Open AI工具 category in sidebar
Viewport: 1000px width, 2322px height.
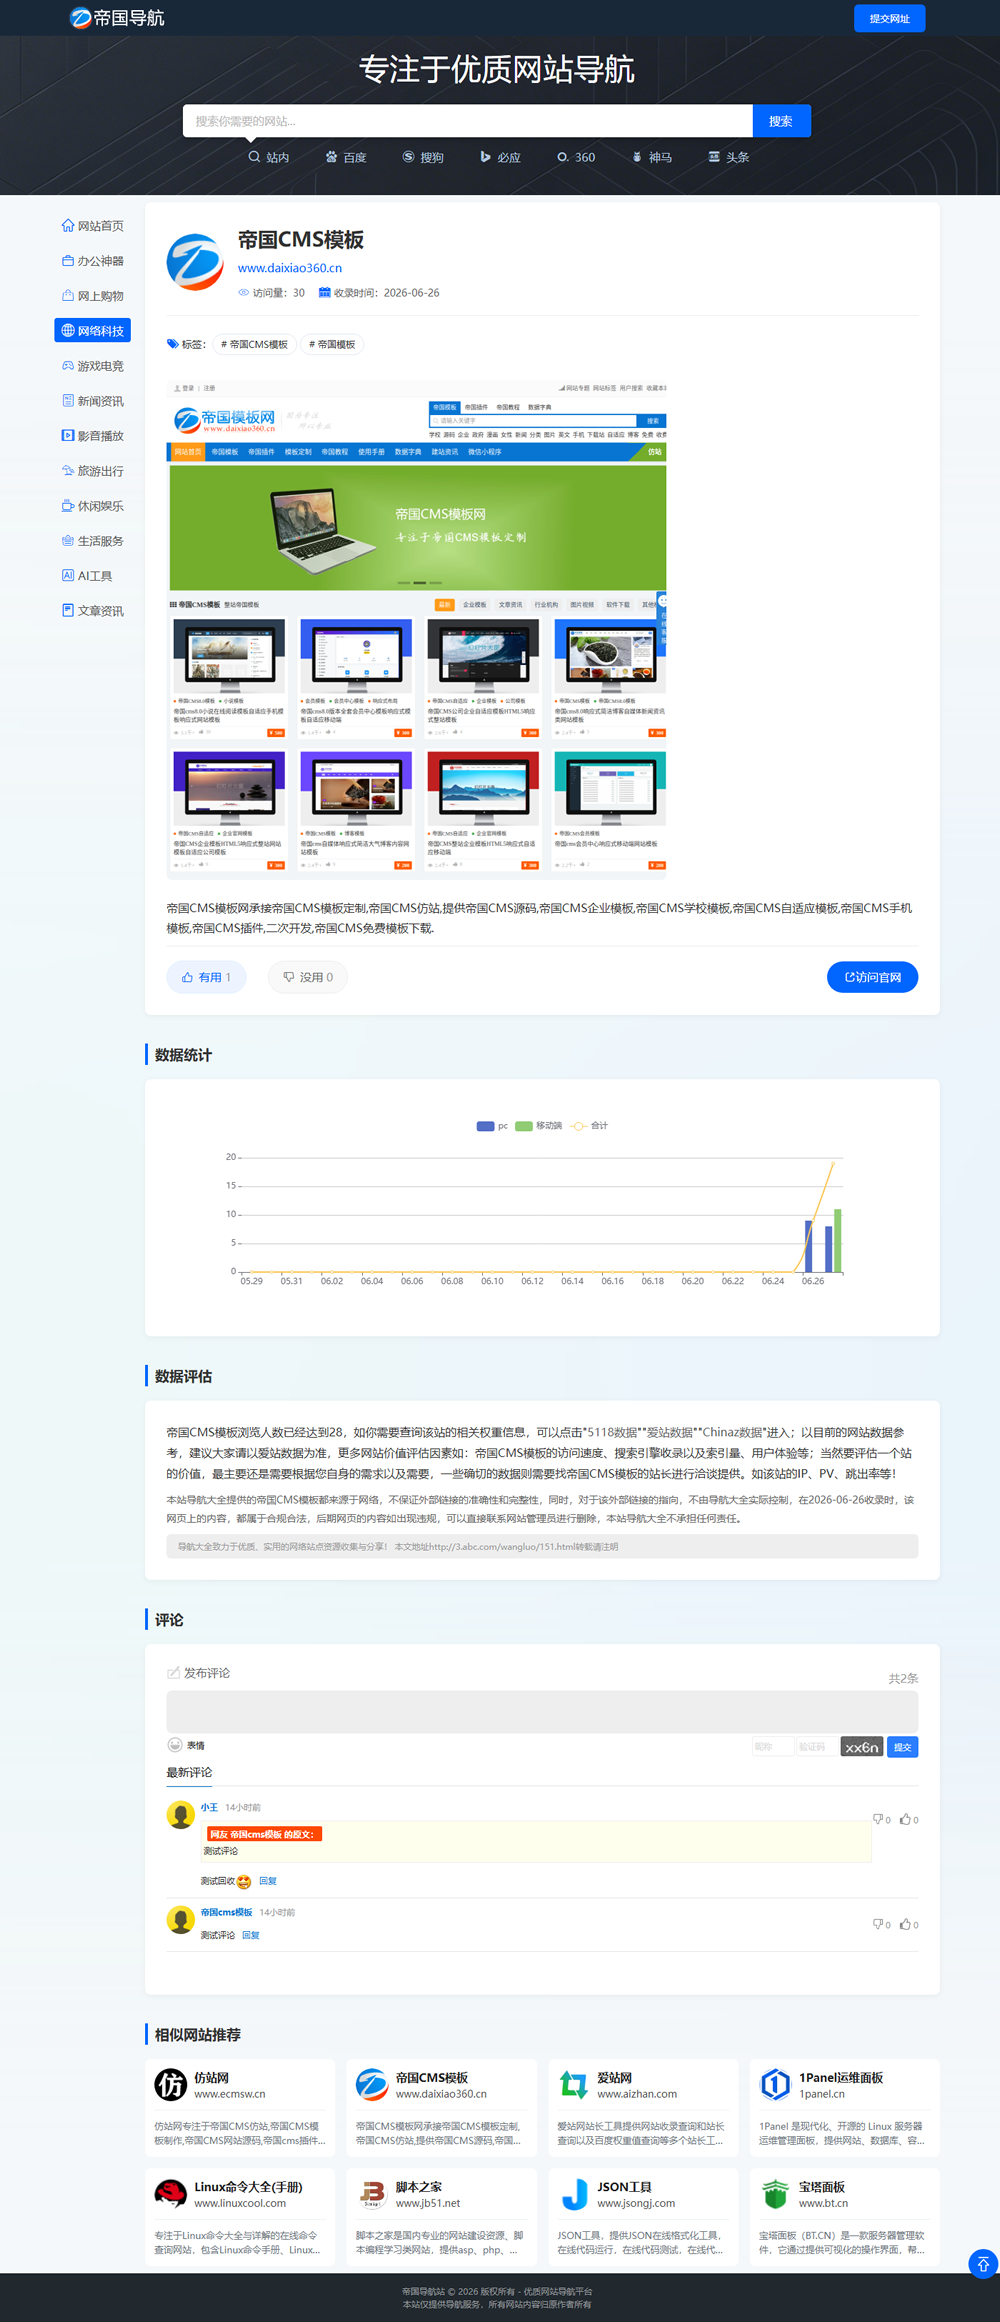(93, 576)
